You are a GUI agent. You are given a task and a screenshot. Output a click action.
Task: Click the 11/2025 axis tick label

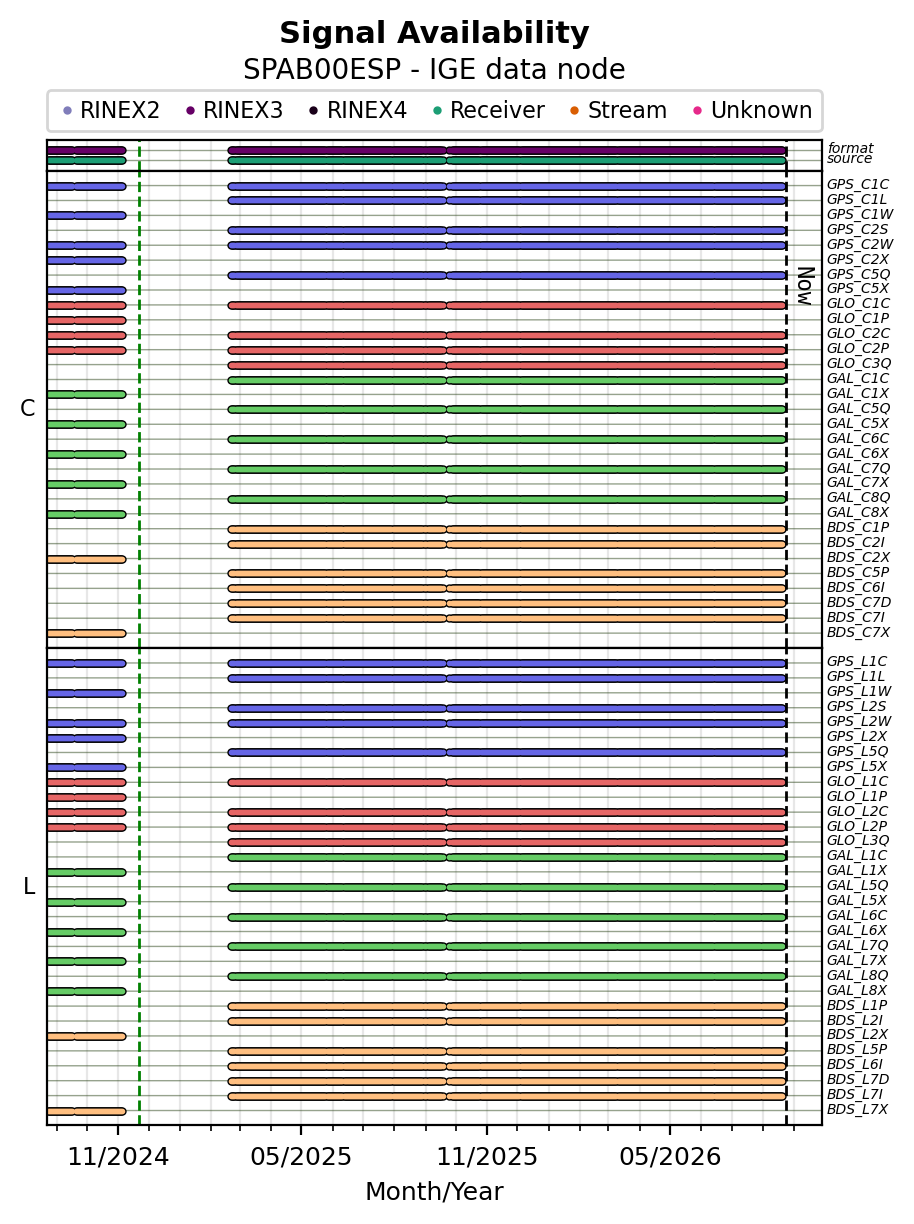coord(487,1157)
